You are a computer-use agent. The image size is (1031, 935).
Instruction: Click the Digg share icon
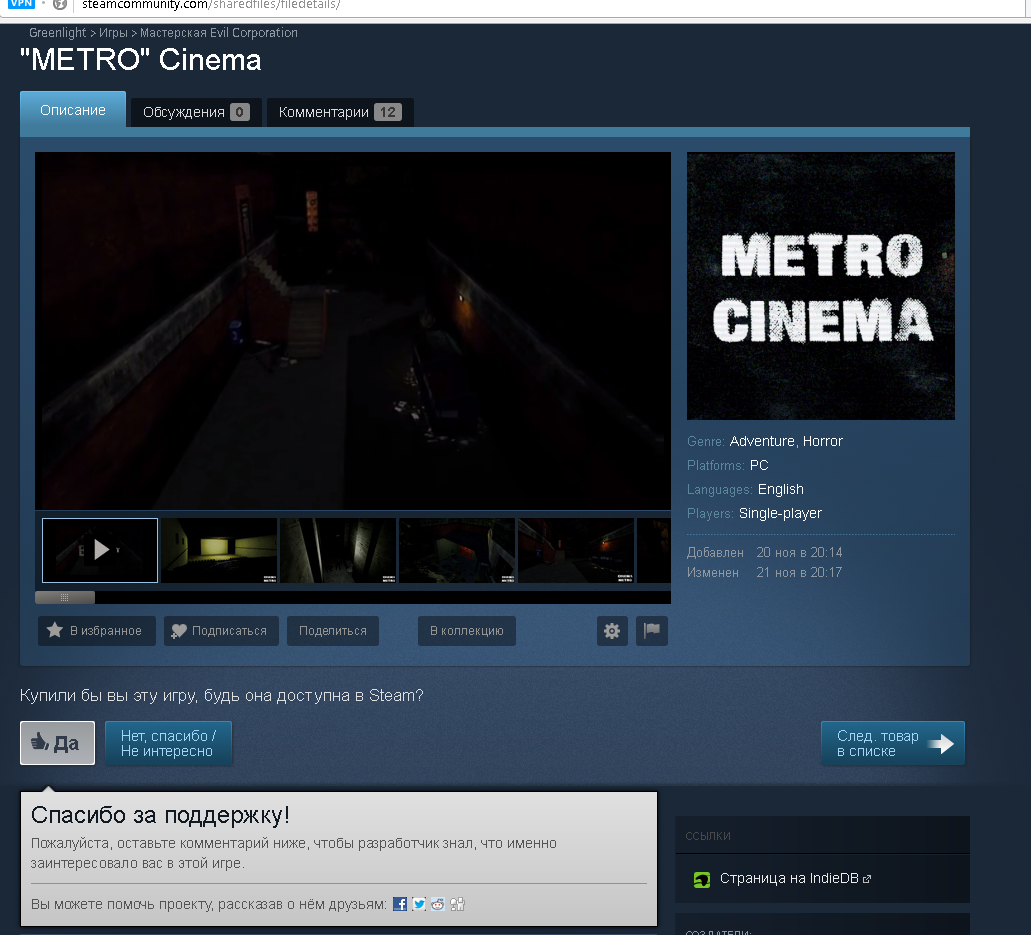pos(457,904)
